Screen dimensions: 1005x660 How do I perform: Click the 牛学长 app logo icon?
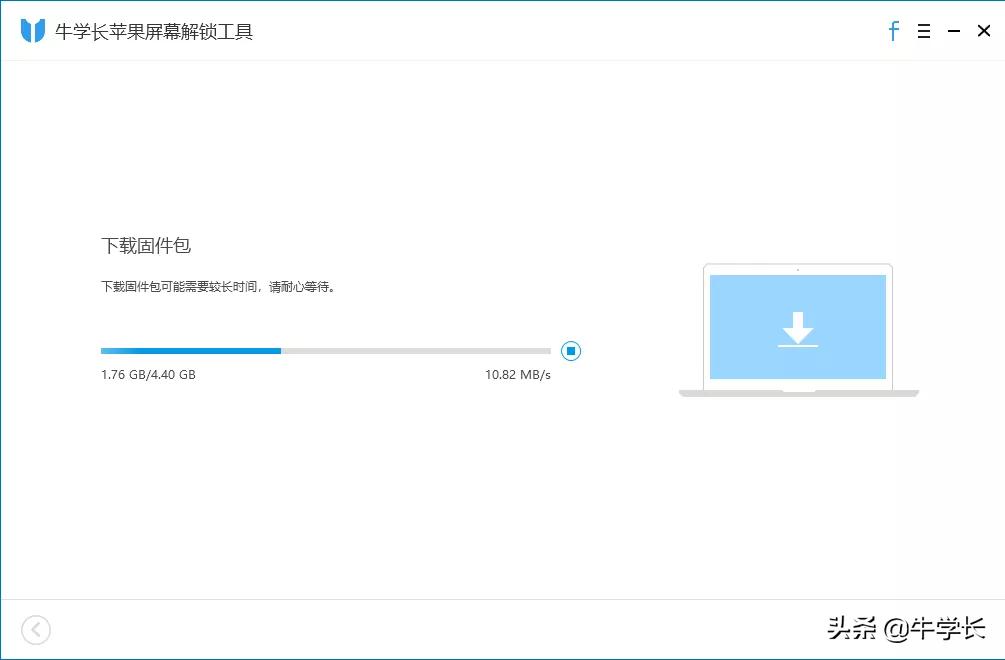33,30
